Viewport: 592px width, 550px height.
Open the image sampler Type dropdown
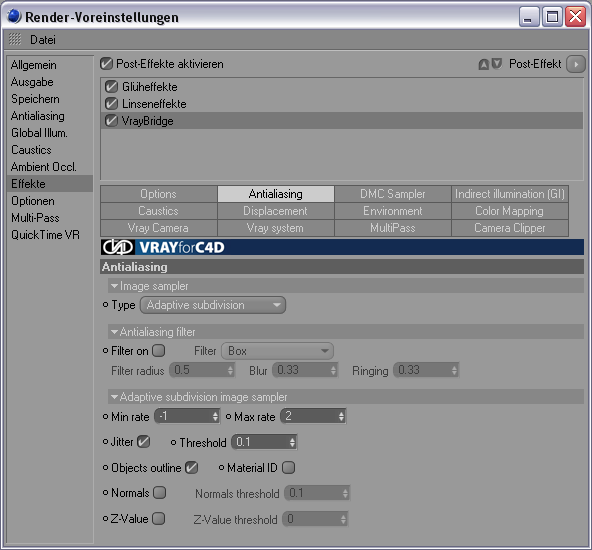pos(213,305)
